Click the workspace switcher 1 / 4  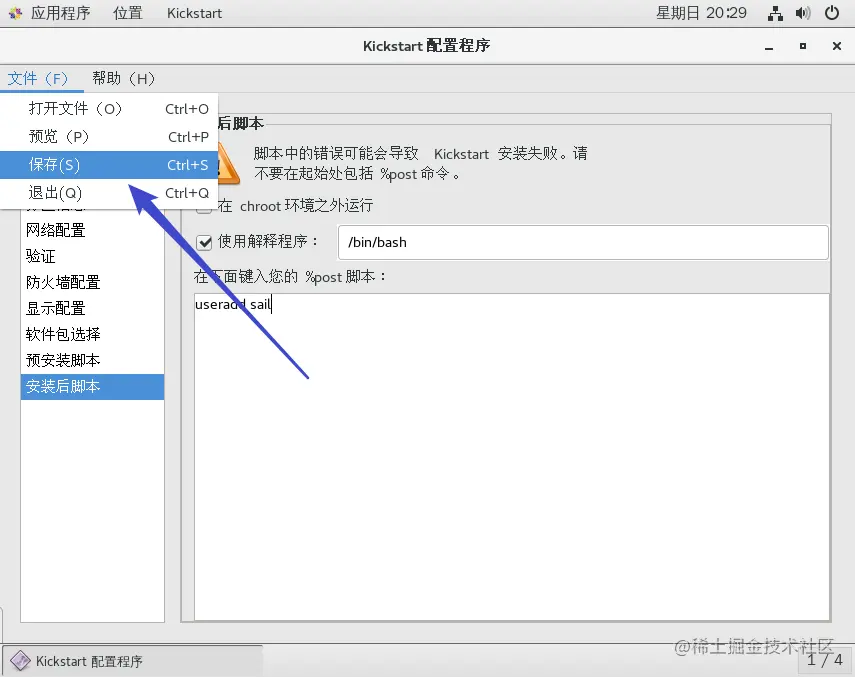(824, 660)
